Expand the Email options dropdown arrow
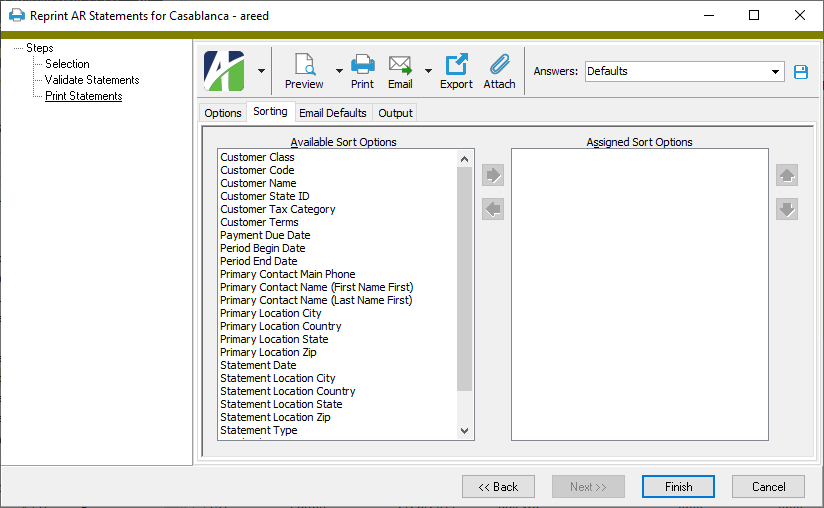Screen dimensions: 824x508 [x=428, y=71]
